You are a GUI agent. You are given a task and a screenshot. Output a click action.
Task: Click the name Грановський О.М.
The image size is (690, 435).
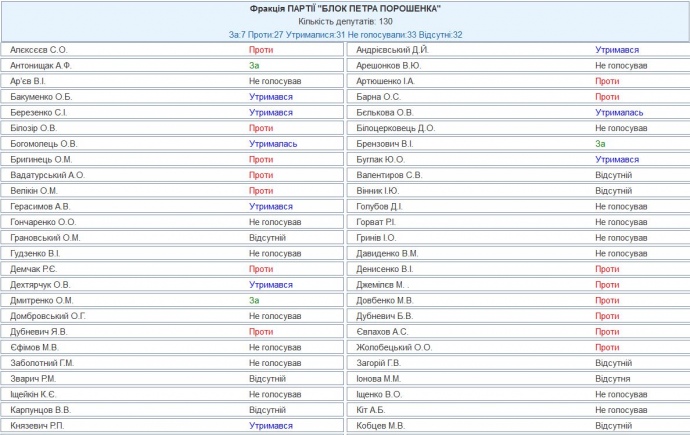click(44, 238)
